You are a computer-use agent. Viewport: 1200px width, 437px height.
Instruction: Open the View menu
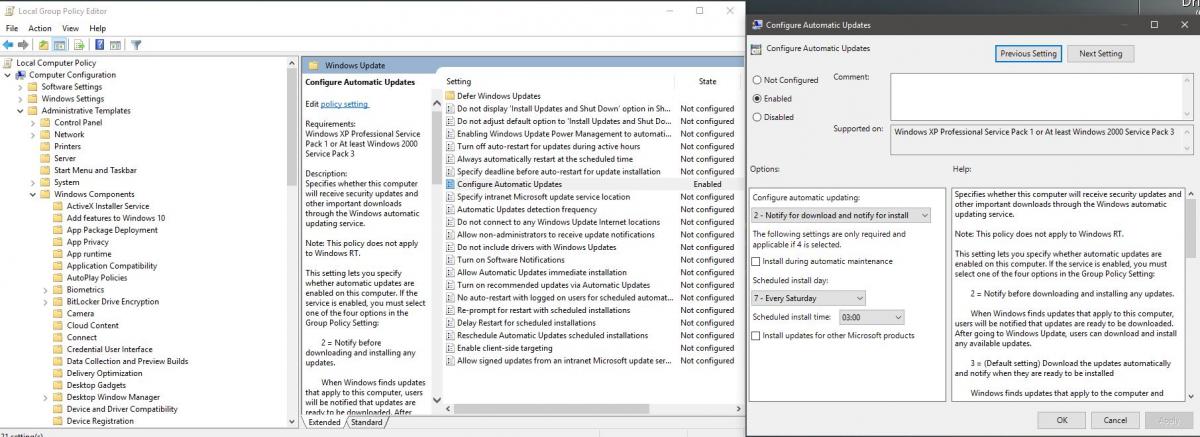70,28
